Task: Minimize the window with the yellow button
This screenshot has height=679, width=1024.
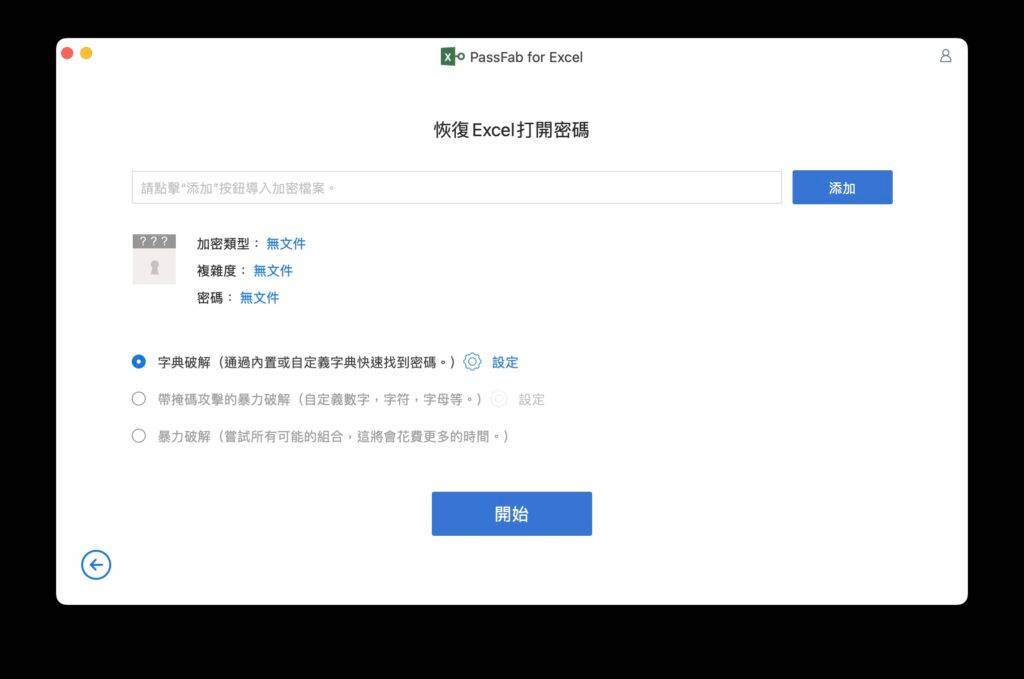Action: pos(86,53)
